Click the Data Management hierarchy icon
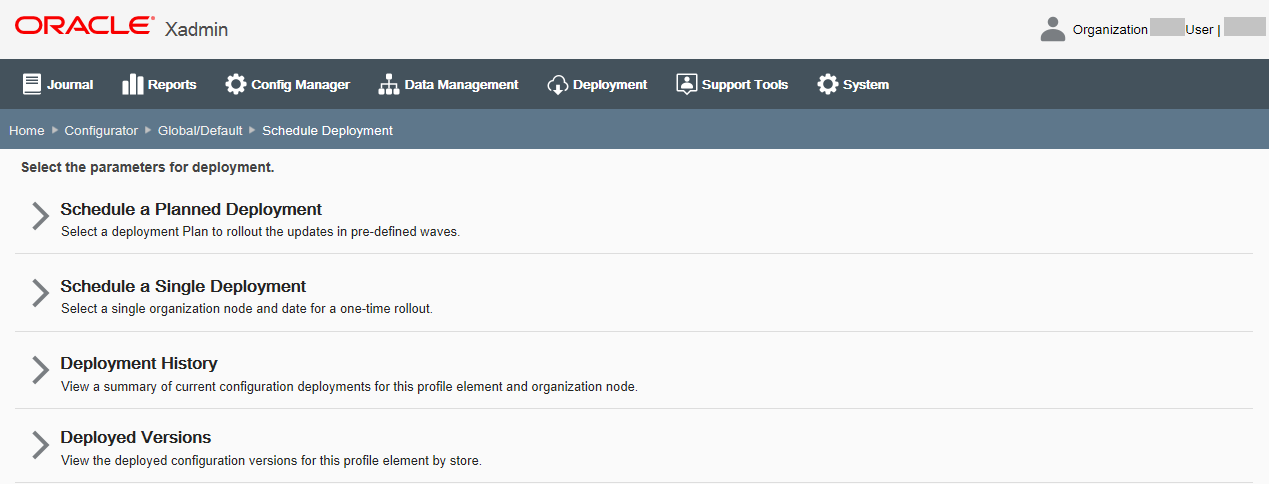Image resolution: width=1269 pixels, height=484 pixels. pos(389,84)
